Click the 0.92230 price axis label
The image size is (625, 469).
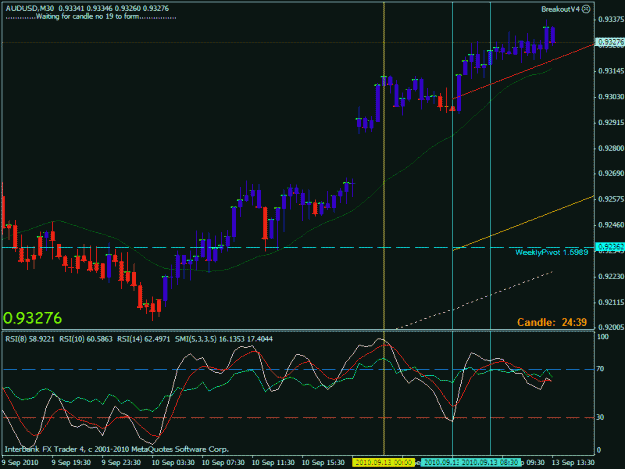[611, 277]
